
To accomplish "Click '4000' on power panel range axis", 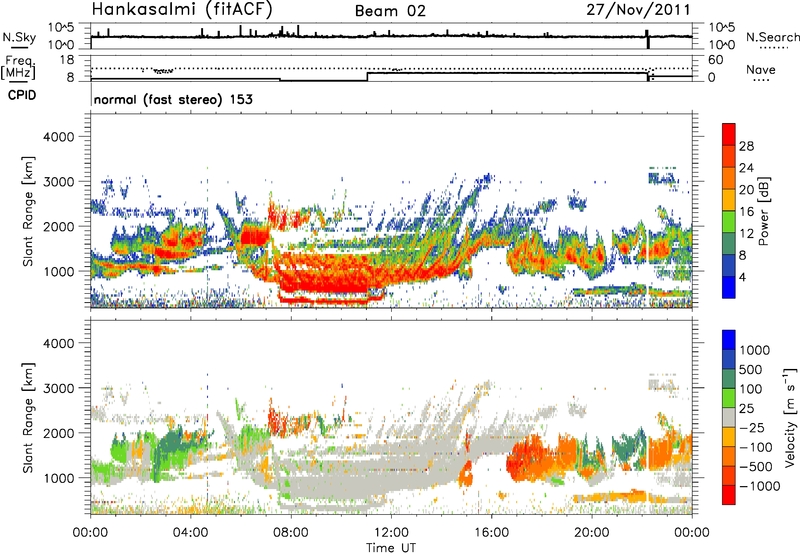I will 58,137.
